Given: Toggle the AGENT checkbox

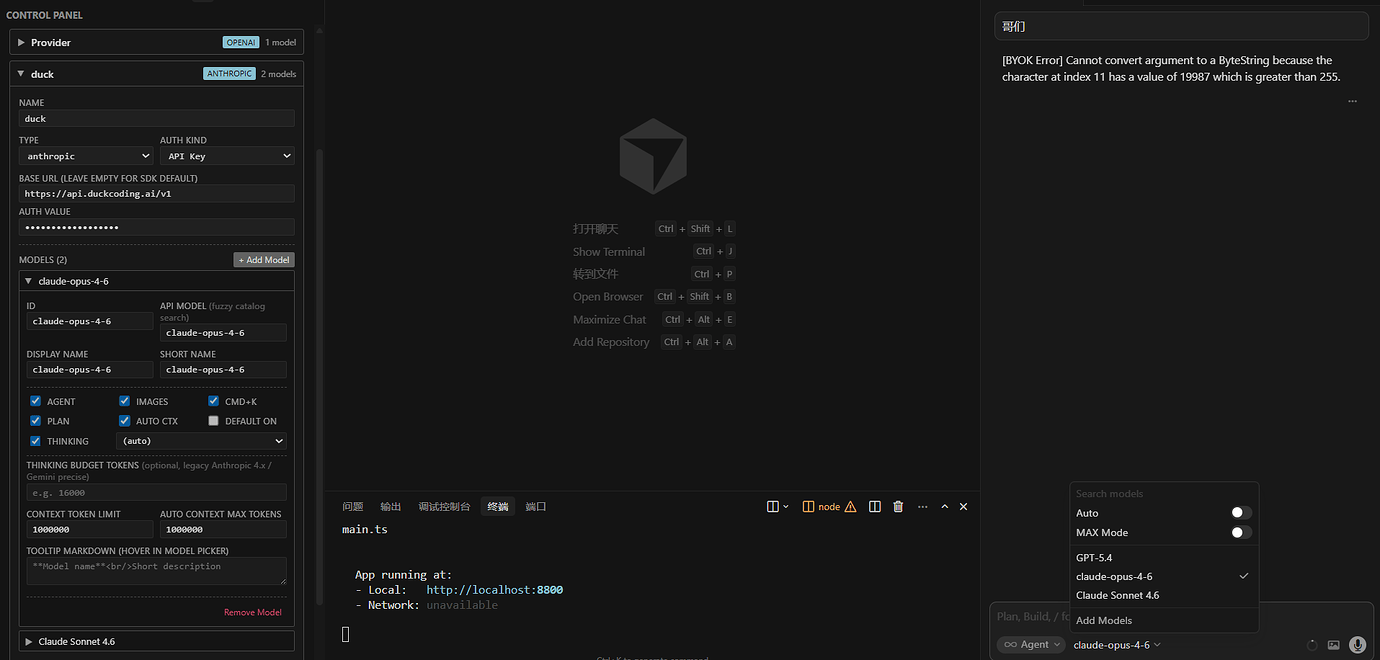Looking at the screenshot, I should point(36,401).
